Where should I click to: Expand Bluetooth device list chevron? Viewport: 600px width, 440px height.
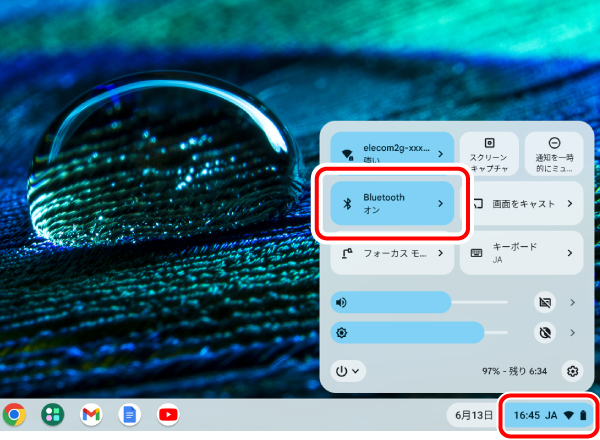(440, 203)
